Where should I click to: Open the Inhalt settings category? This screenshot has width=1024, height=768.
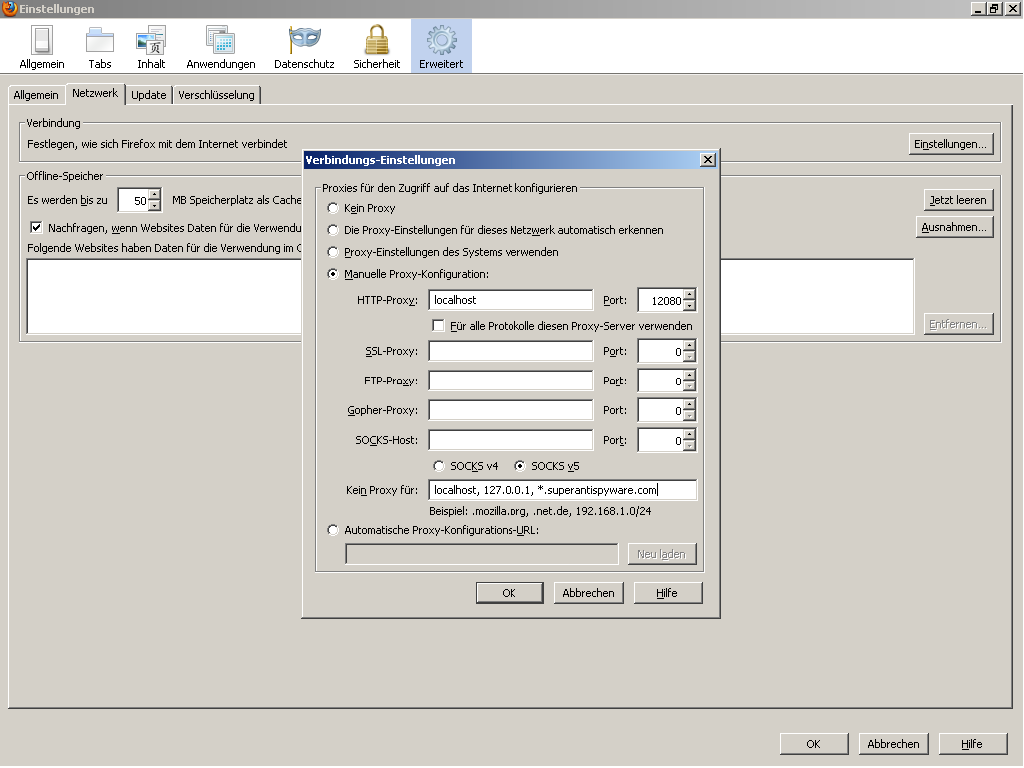(x=151, y=47)
